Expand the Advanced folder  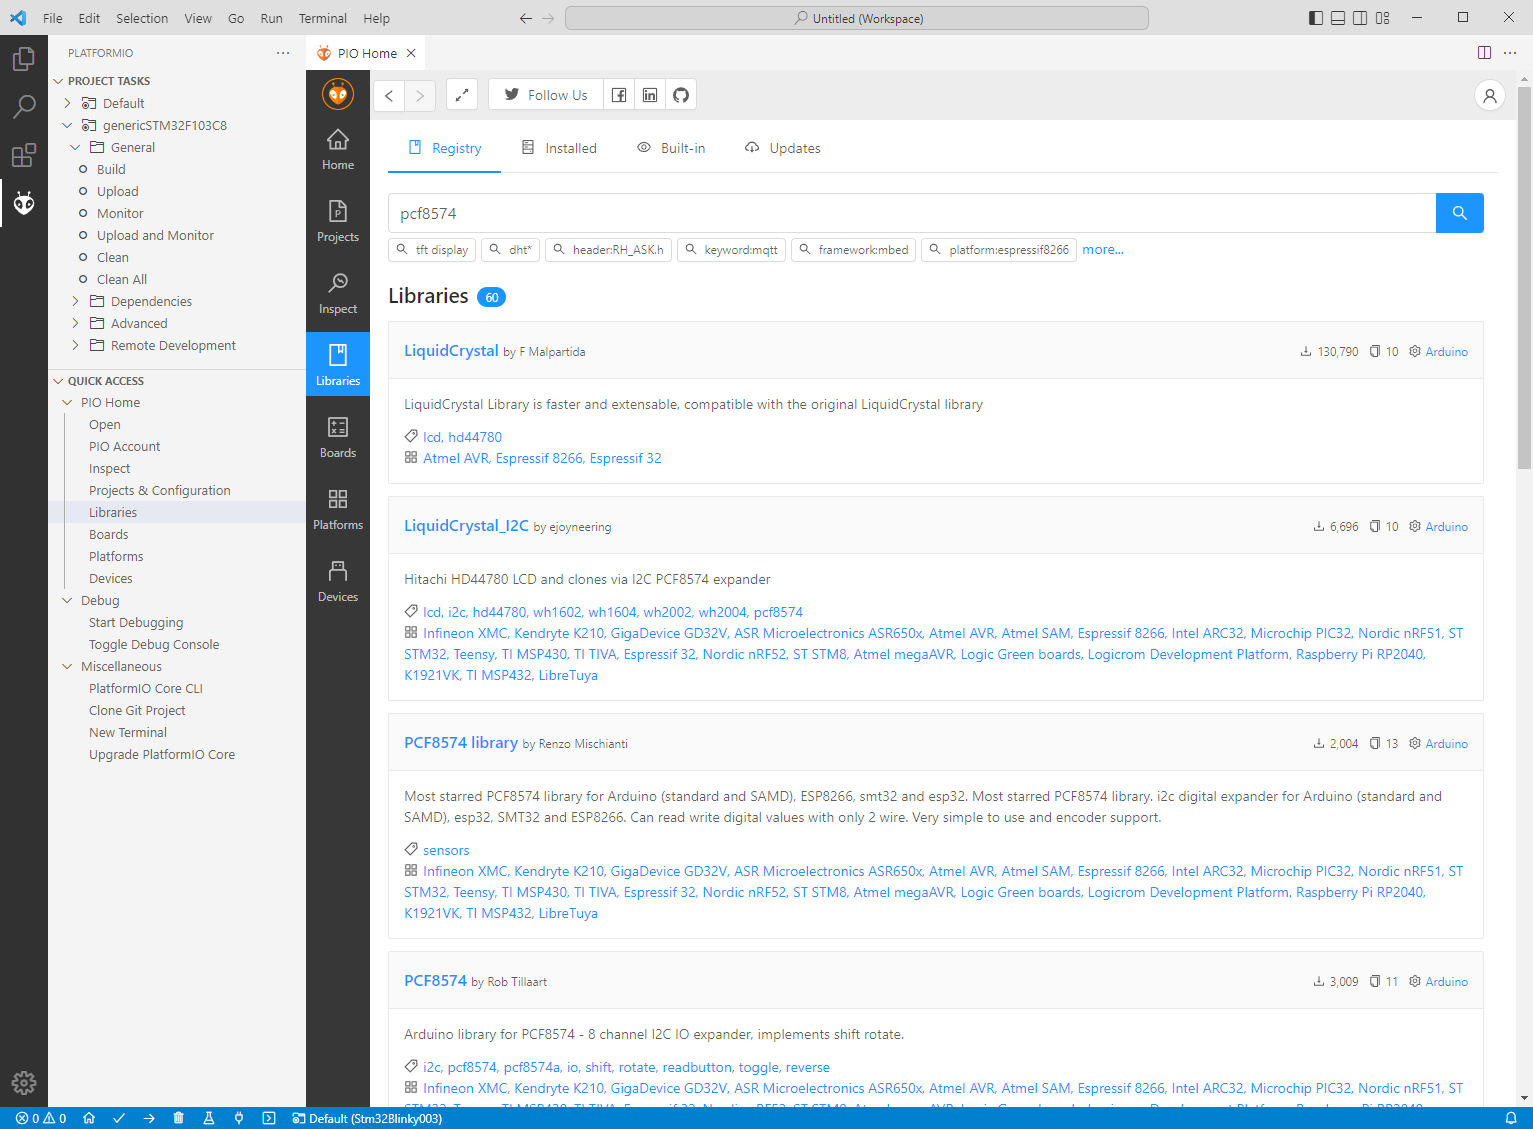point(75,323)
